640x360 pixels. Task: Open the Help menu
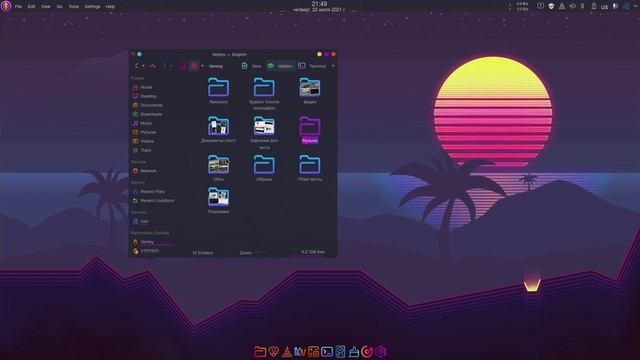click(x=110, y=7)
